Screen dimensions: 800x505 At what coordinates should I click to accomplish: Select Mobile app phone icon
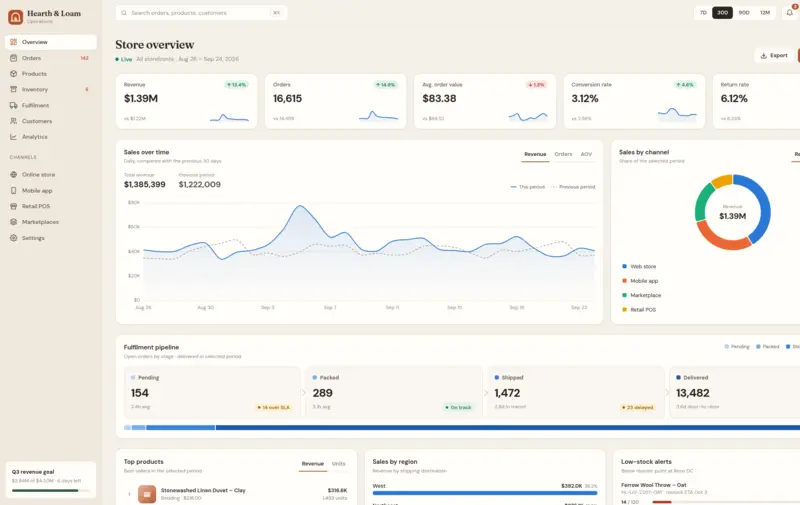(13, 191)
